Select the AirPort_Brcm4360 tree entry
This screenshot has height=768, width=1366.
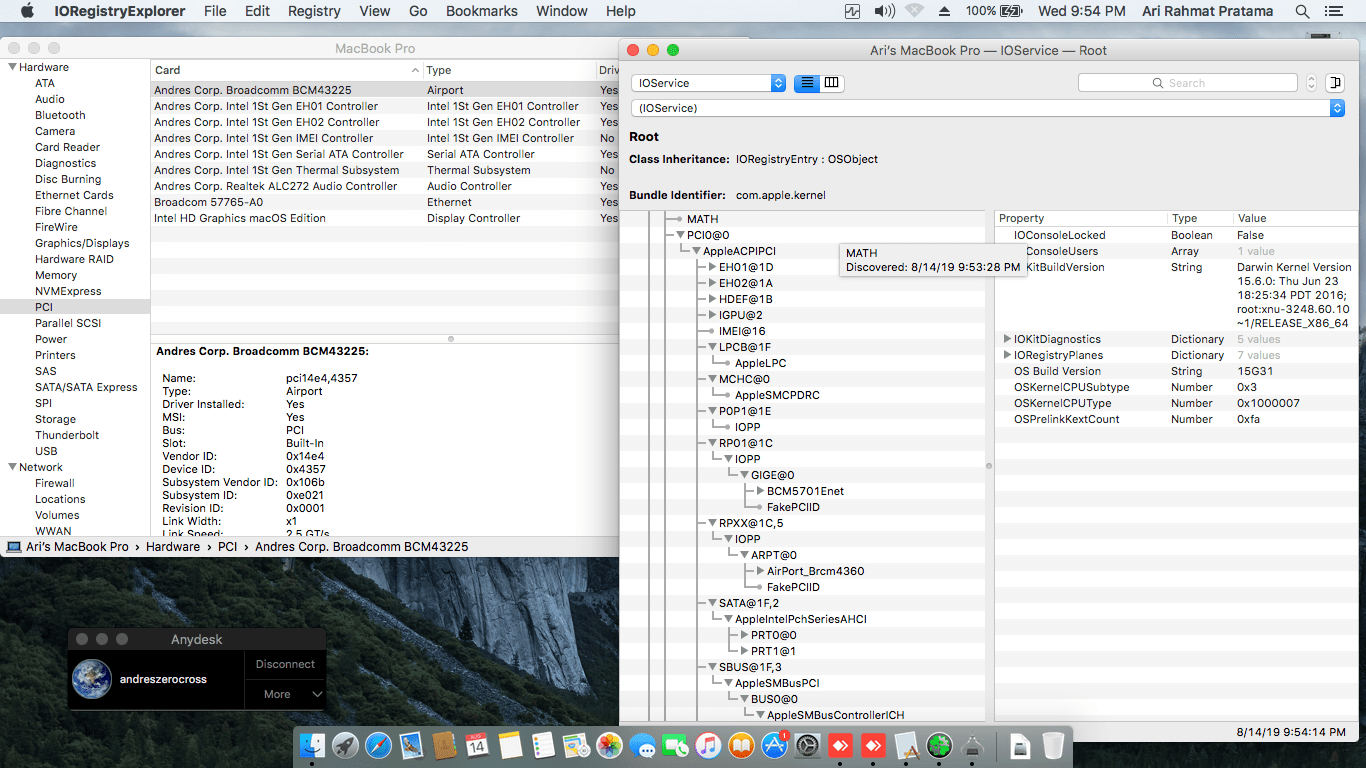tap(815, 571)
